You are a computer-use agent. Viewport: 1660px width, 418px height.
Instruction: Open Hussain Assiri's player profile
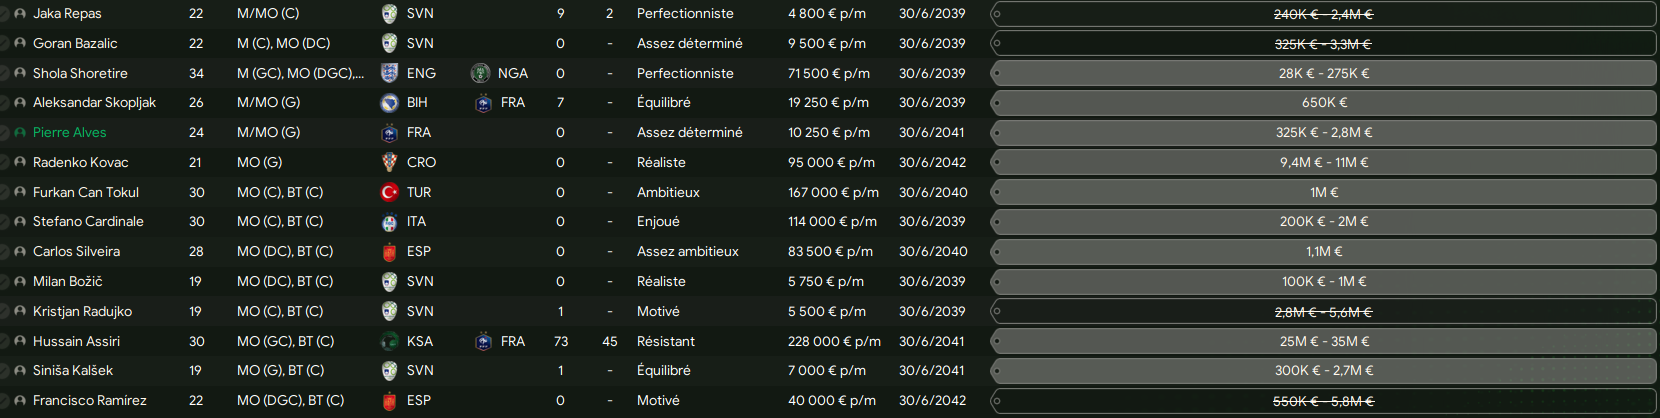click(76, 341)
